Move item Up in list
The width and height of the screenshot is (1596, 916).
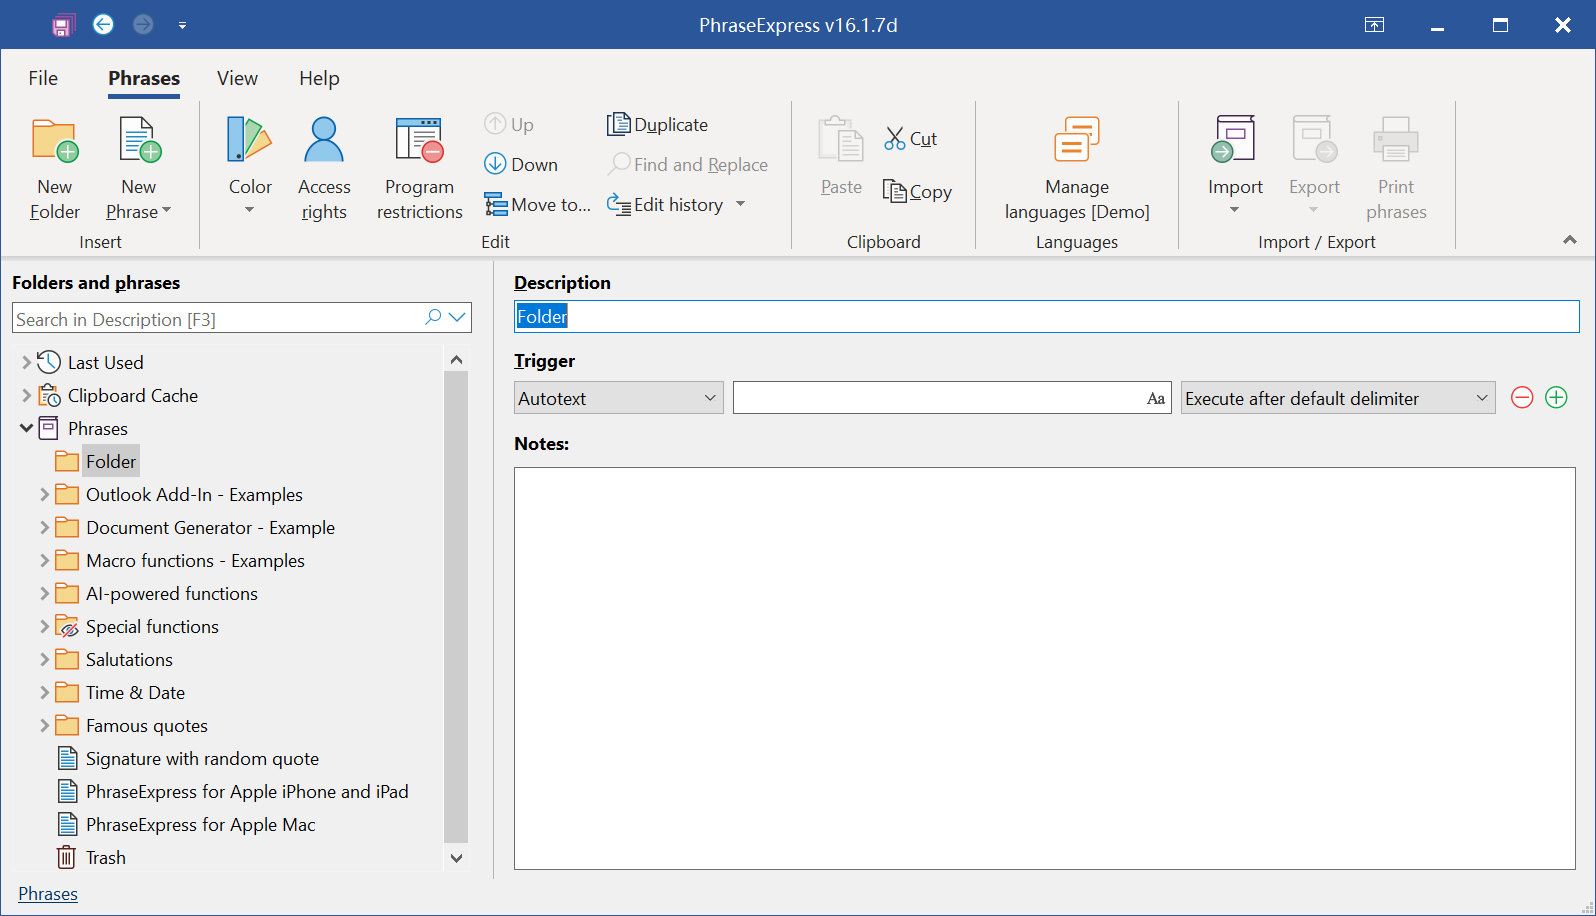pos(509,124)
